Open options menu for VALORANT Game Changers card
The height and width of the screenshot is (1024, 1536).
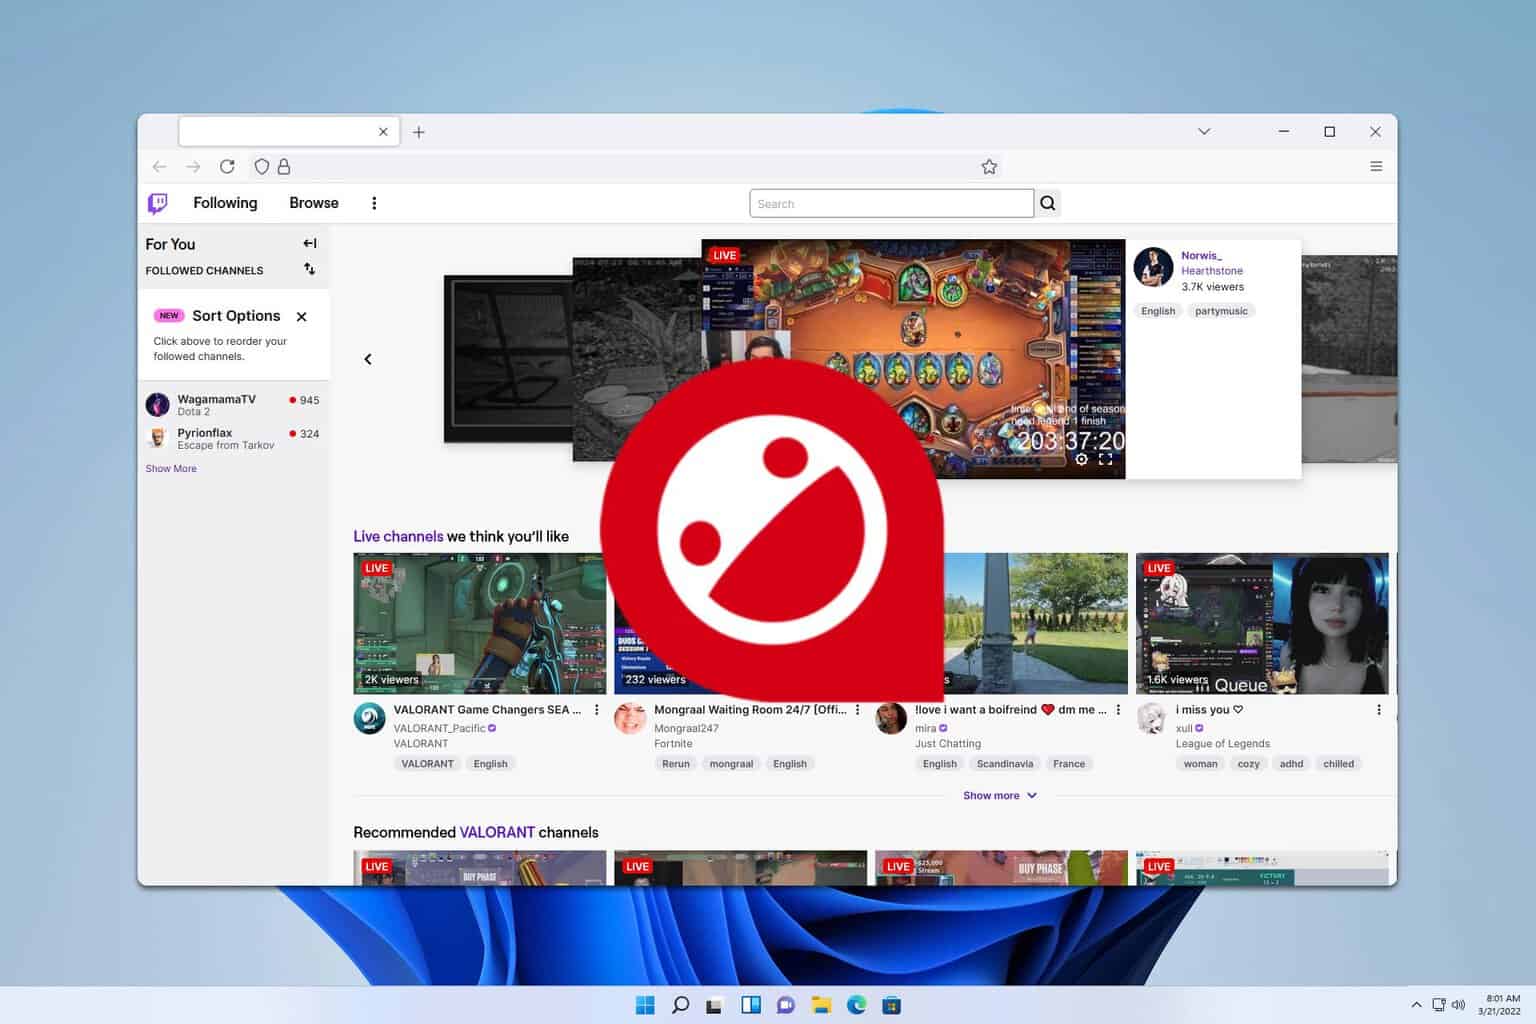pos(597,710)
